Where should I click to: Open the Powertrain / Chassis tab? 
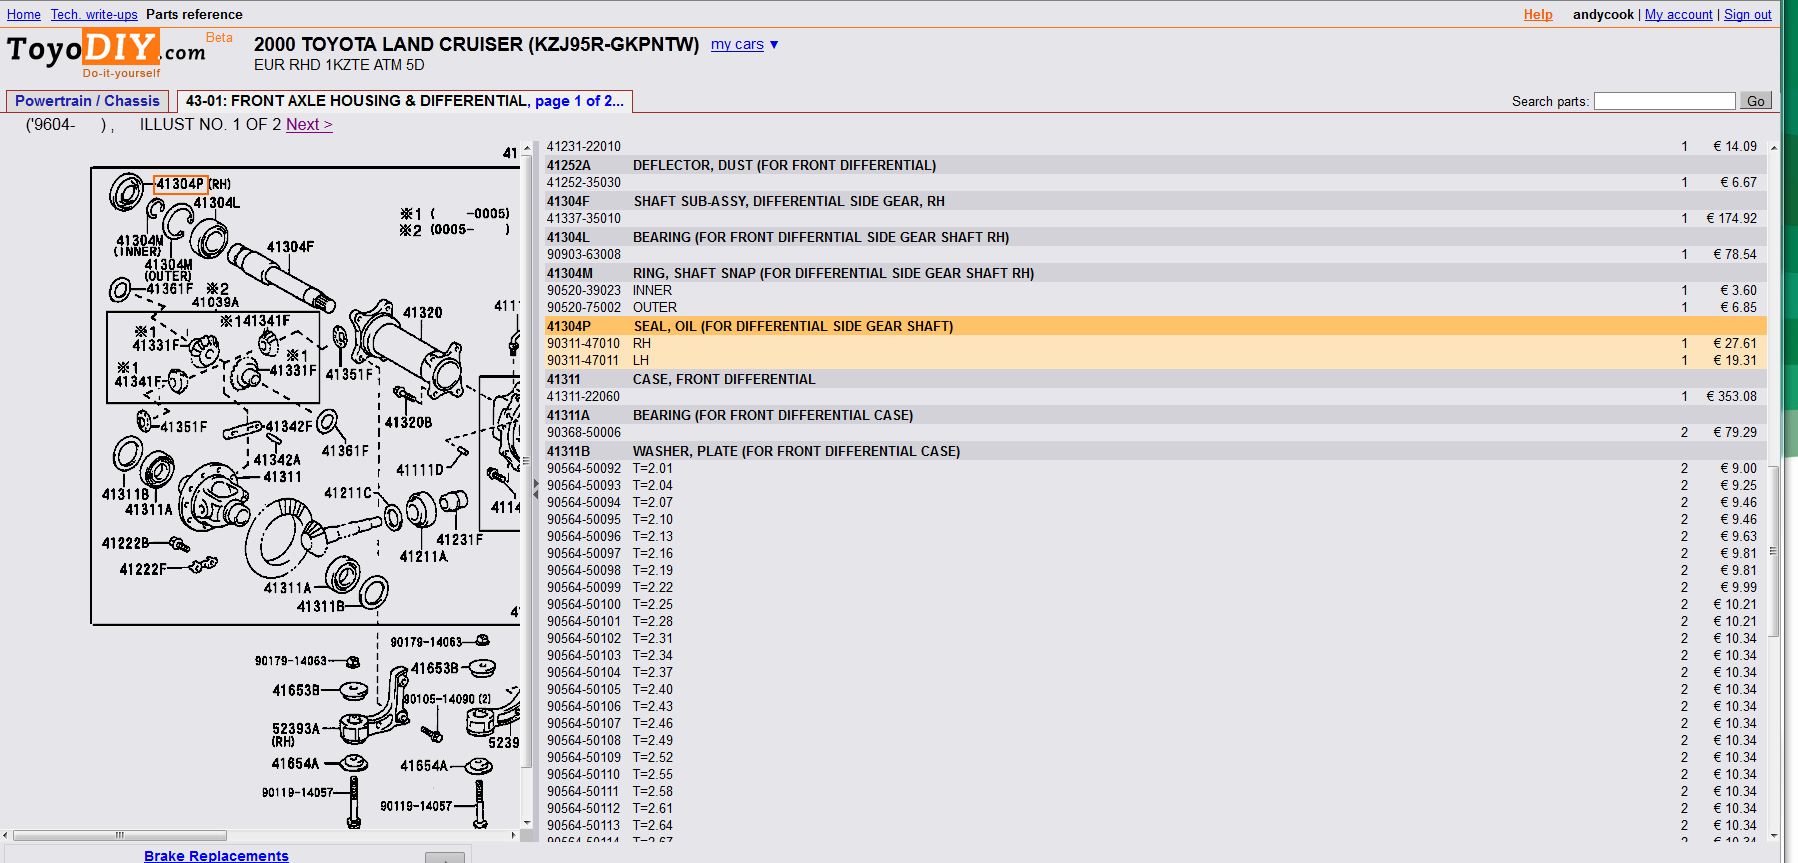87,101
